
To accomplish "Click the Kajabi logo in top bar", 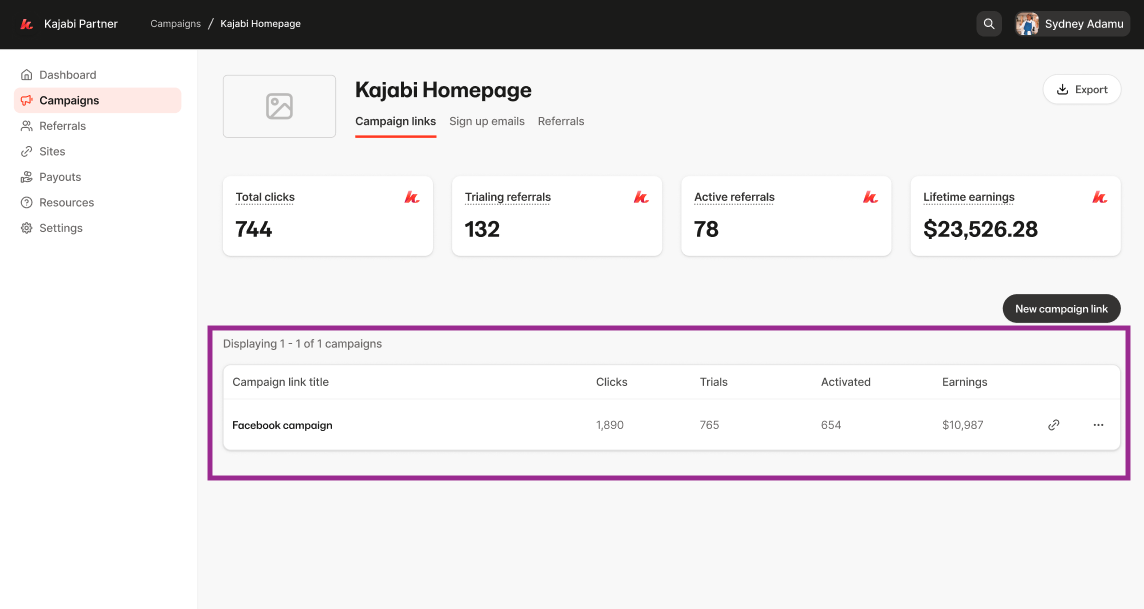I will (x=27, y=24).
